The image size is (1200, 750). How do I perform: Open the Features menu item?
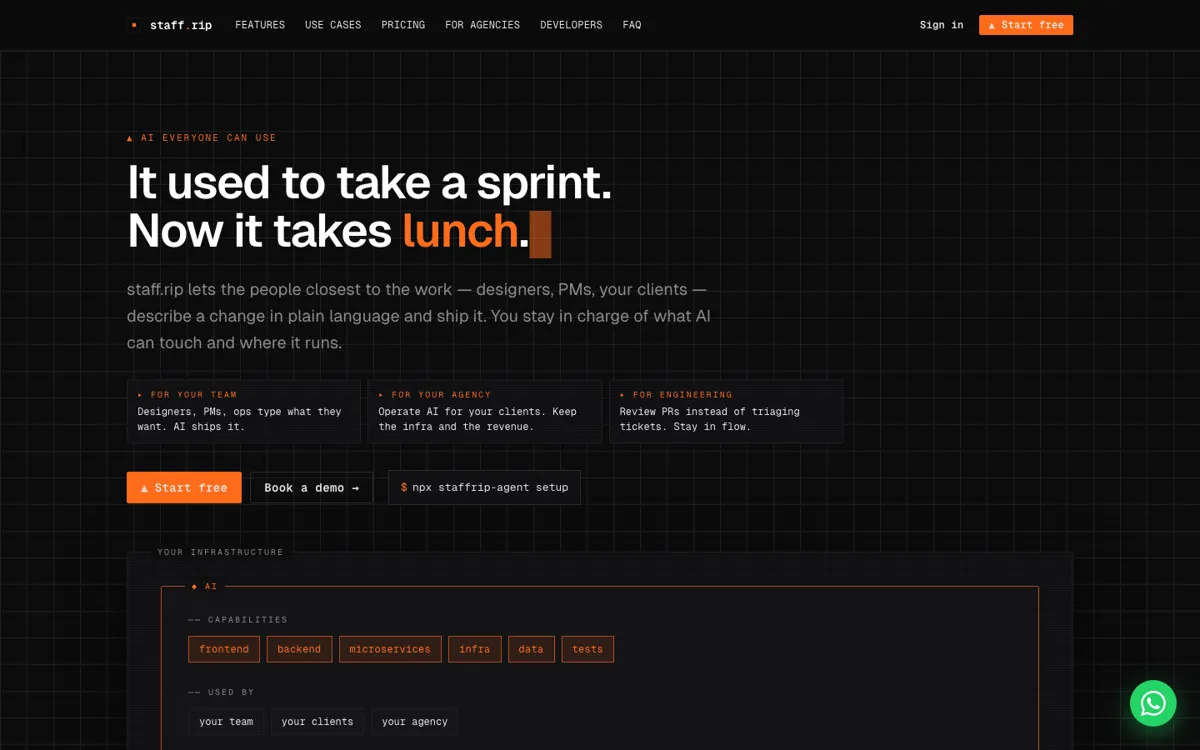tap(260, 25)
